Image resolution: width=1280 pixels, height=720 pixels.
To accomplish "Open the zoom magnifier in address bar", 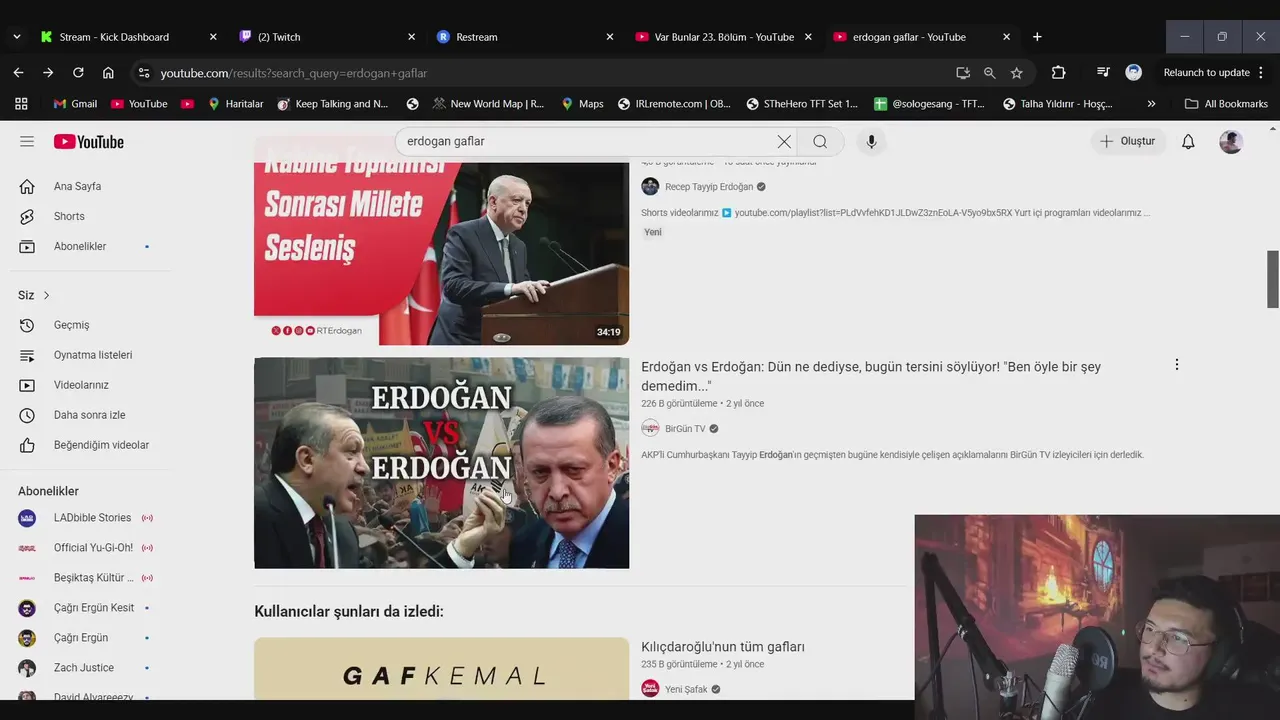I will tap(989, 73).
